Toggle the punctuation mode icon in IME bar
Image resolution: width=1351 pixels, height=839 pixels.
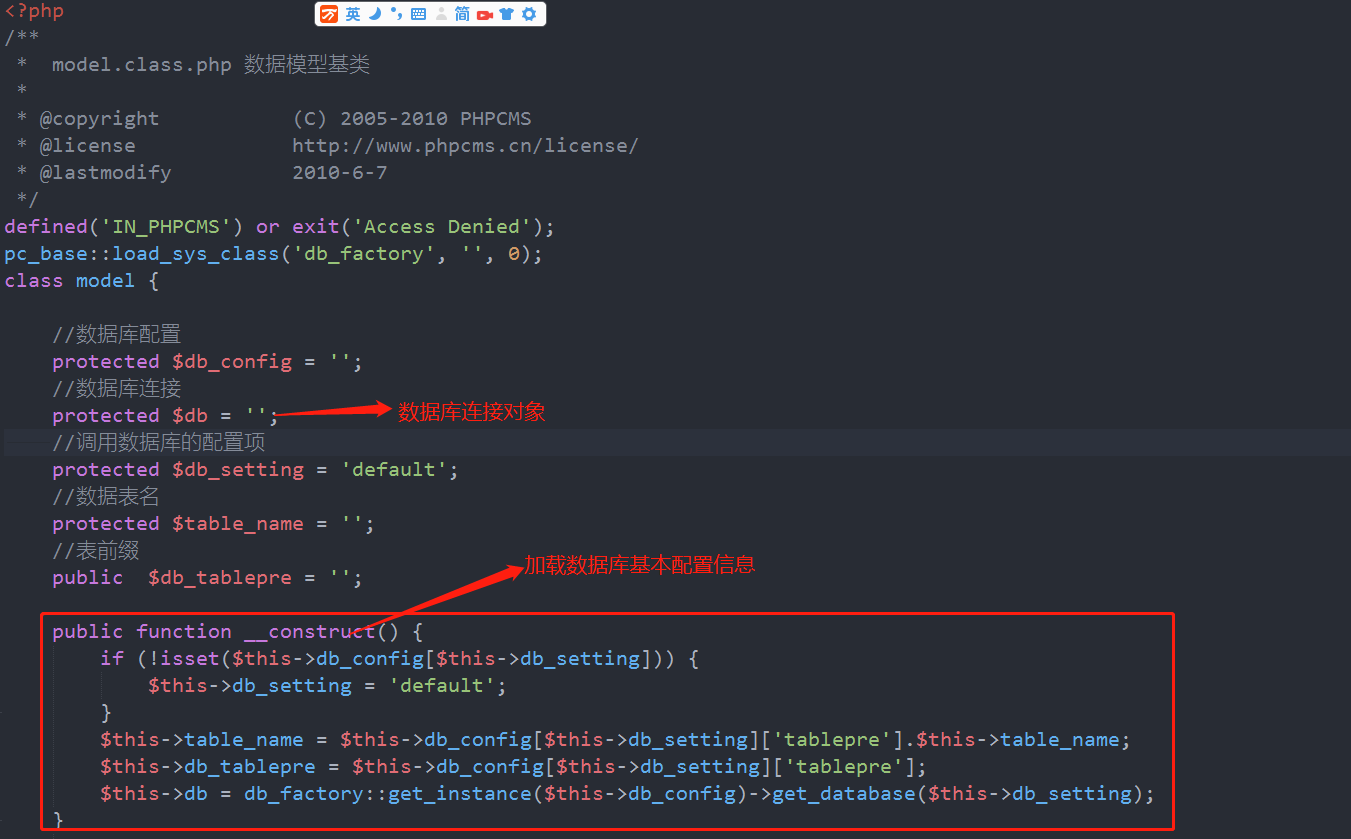click(x=396, y=14)
